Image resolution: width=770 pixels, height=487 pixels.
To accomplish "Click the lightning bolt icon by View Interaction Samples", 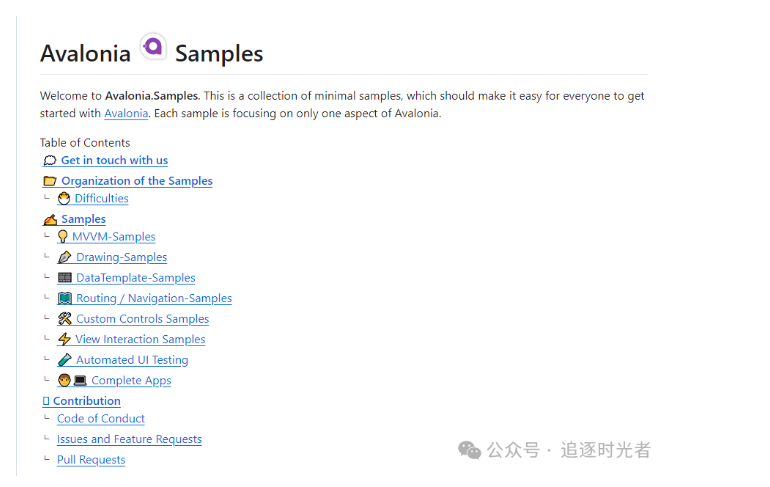I will [x=64, y=339].
